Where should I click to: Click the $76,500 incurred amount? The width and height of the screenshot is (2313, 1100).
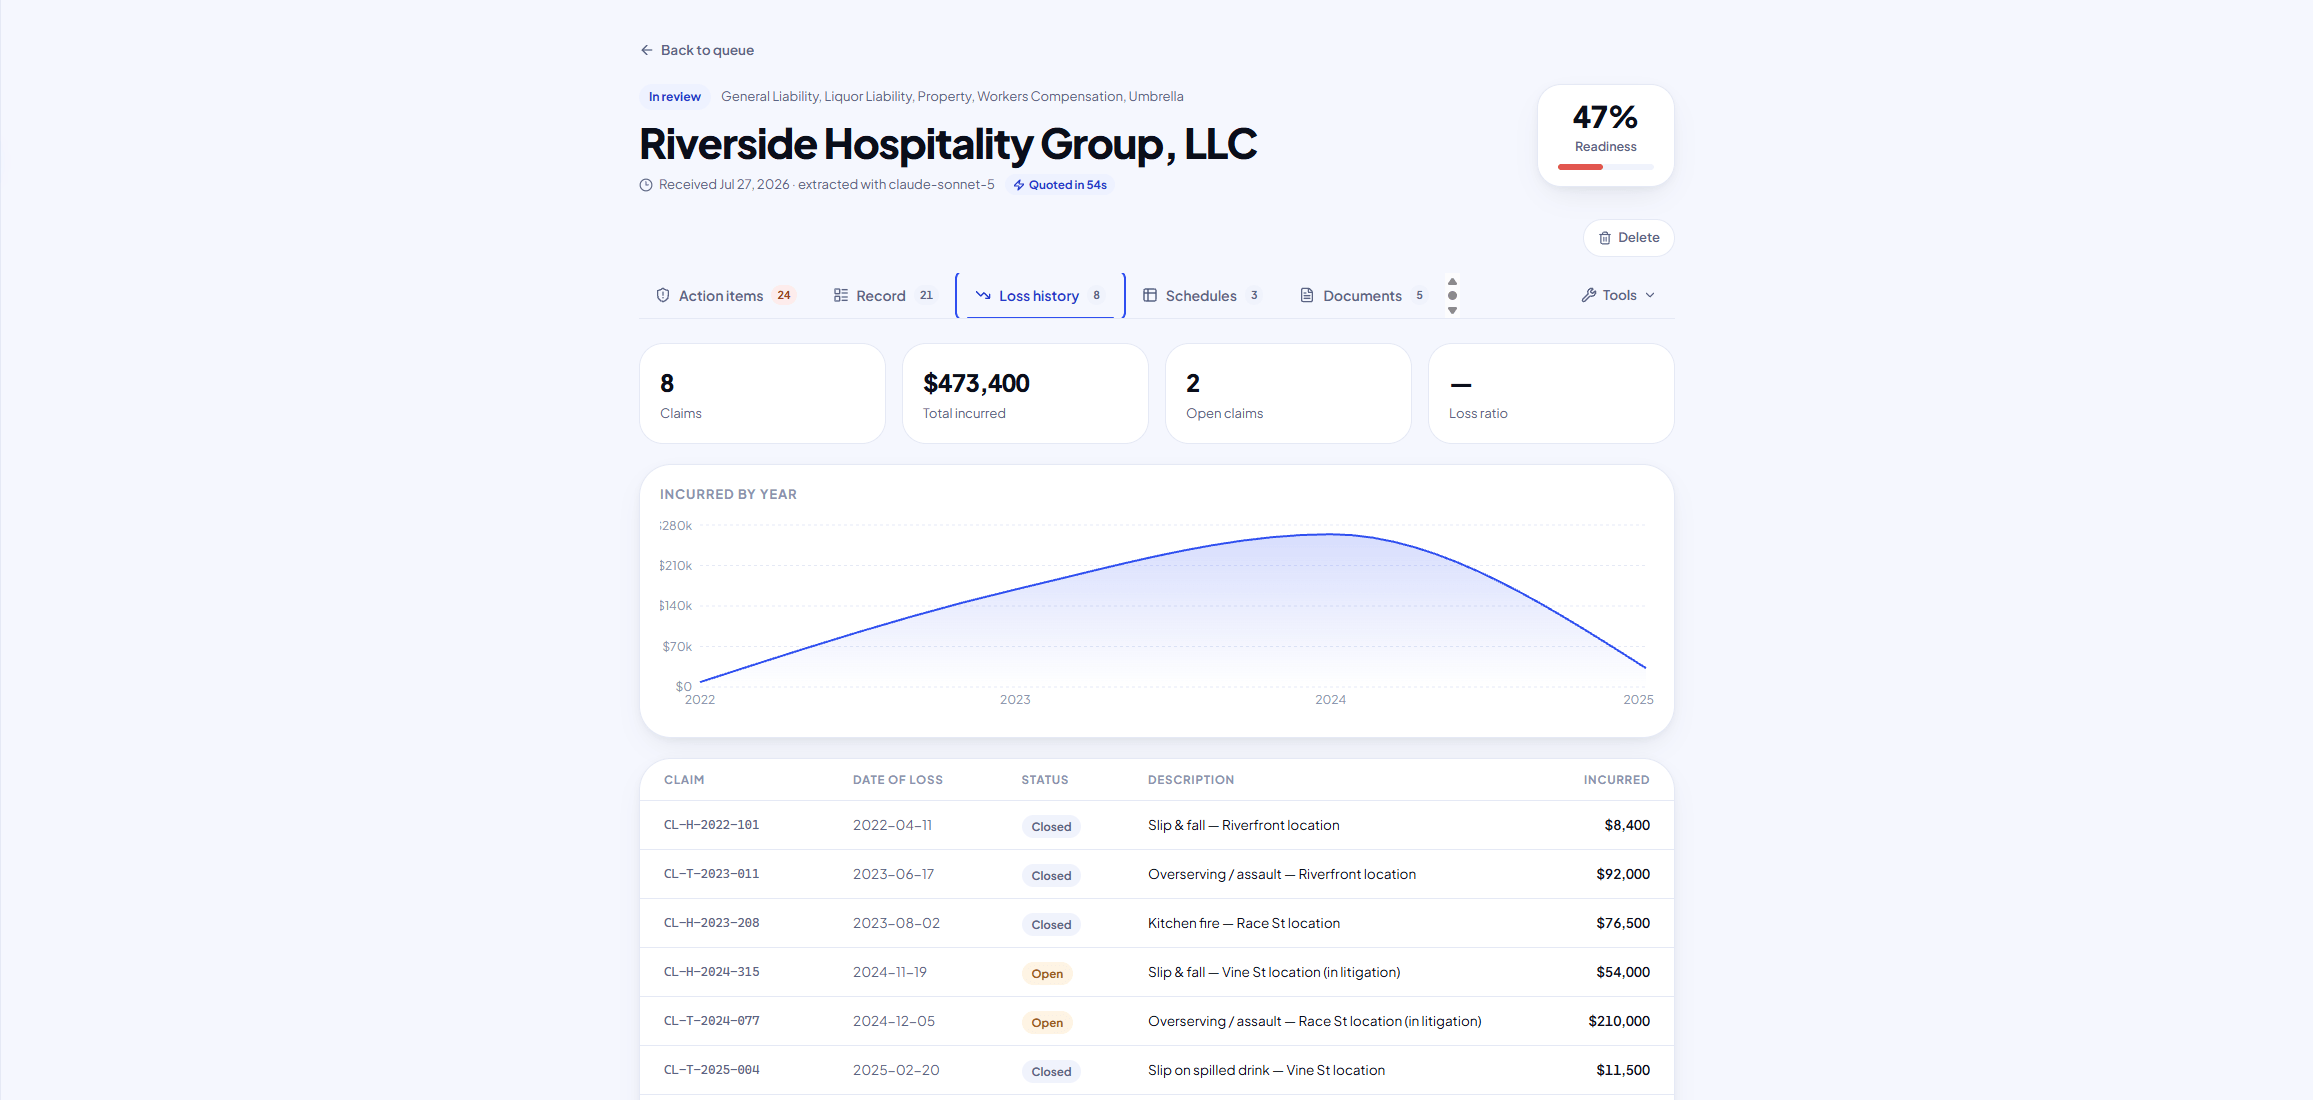tap(1623, 924)
